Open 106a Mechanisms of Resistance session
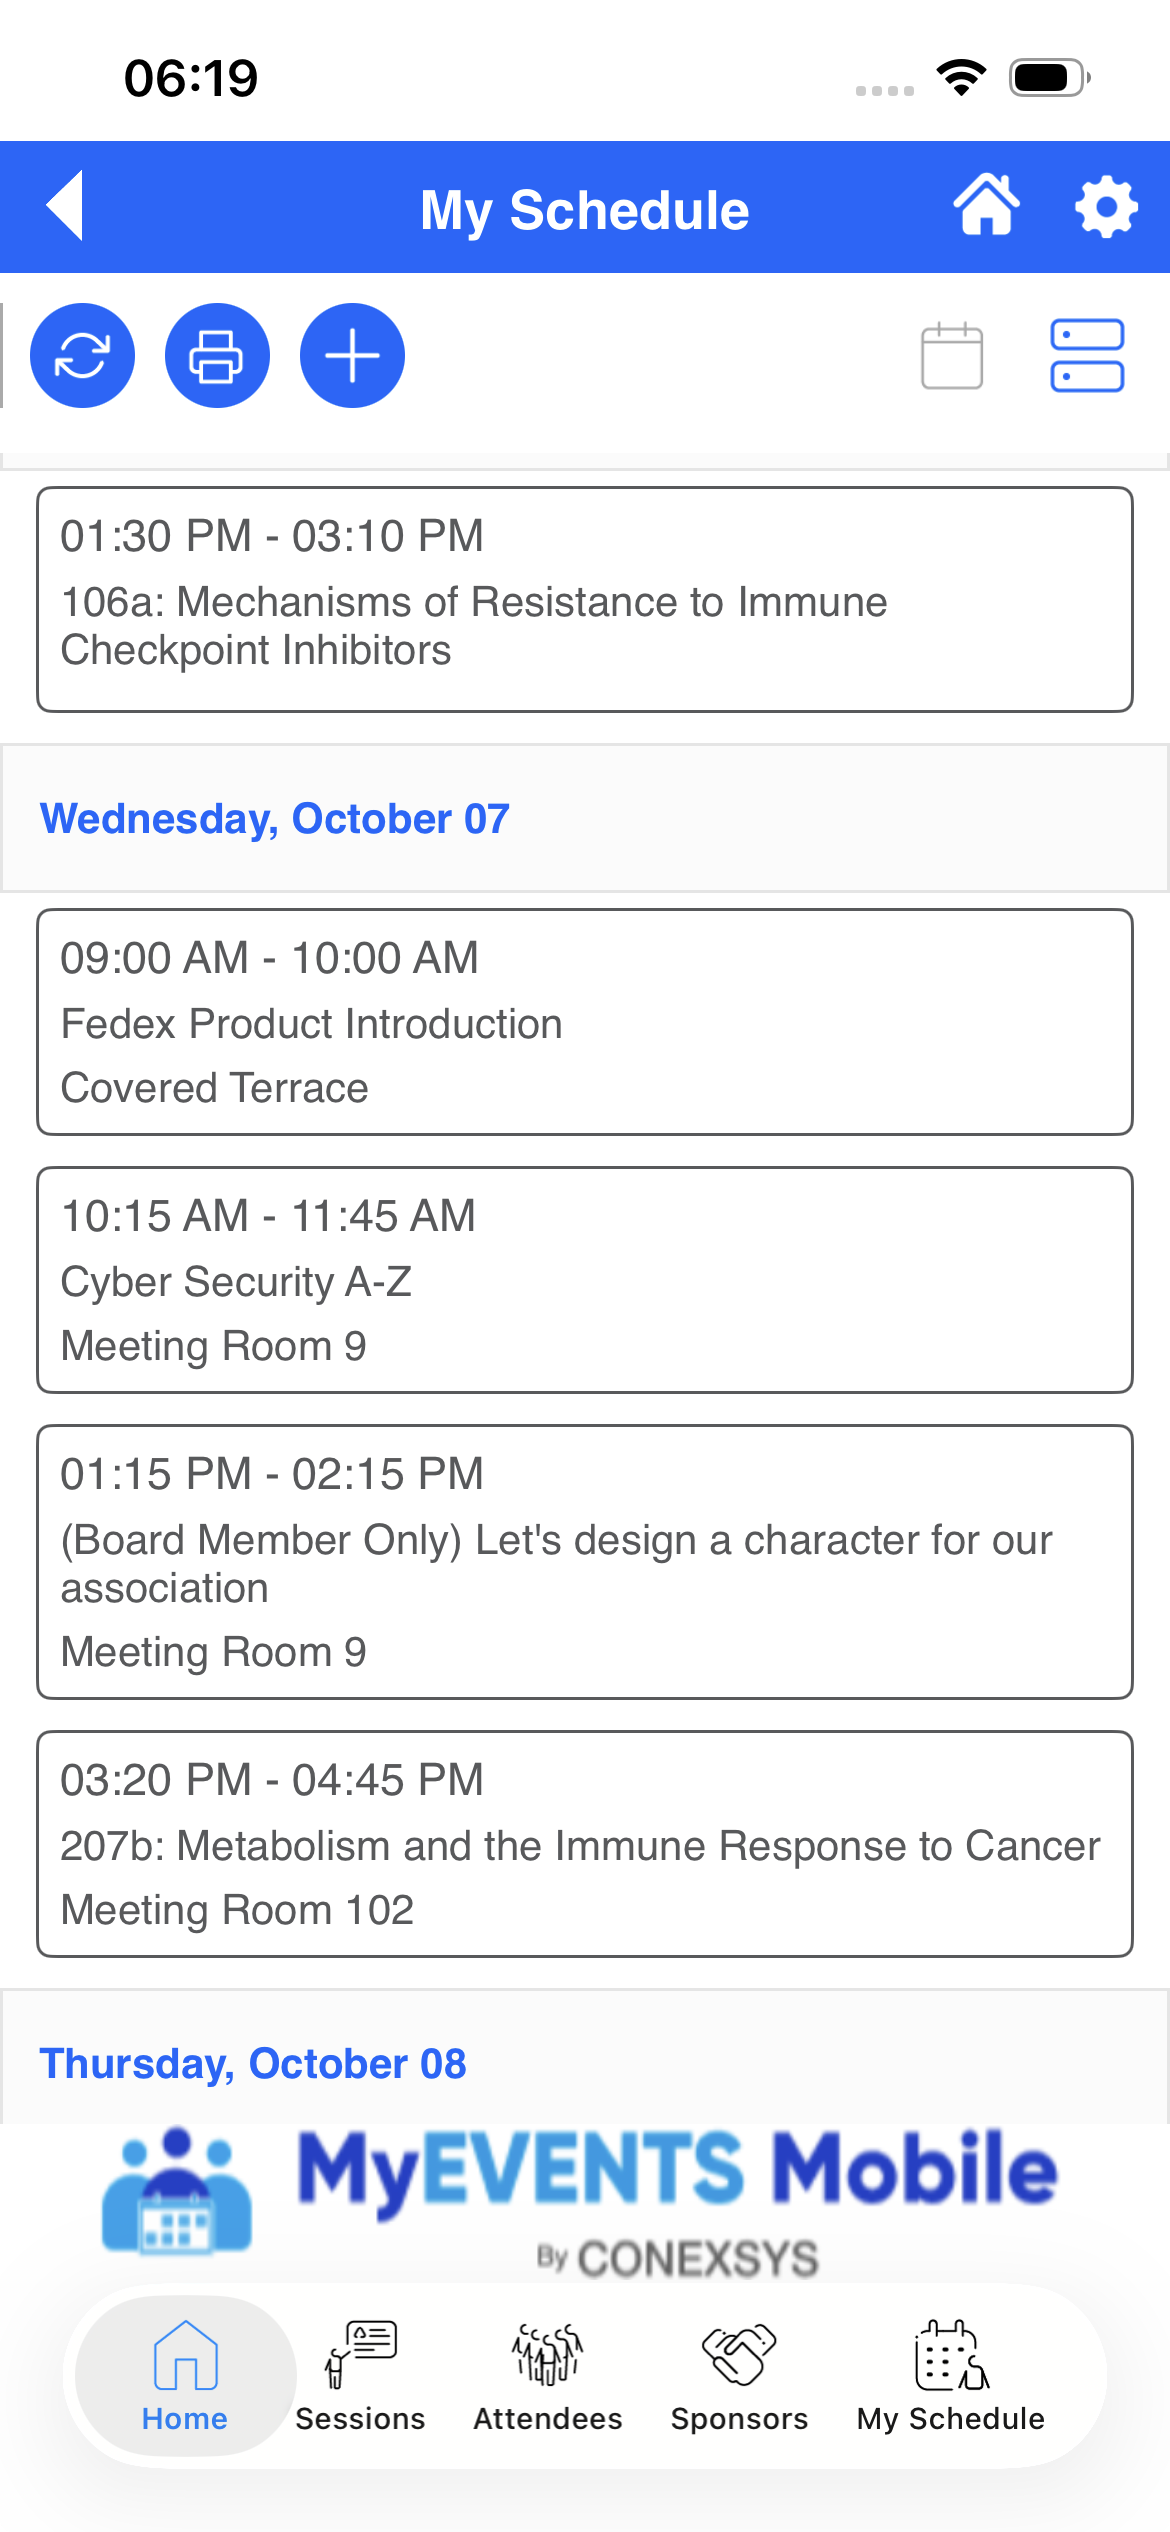Image resolution: width=1170 pixels, height=2532 pixels. [x=585, y=599]
